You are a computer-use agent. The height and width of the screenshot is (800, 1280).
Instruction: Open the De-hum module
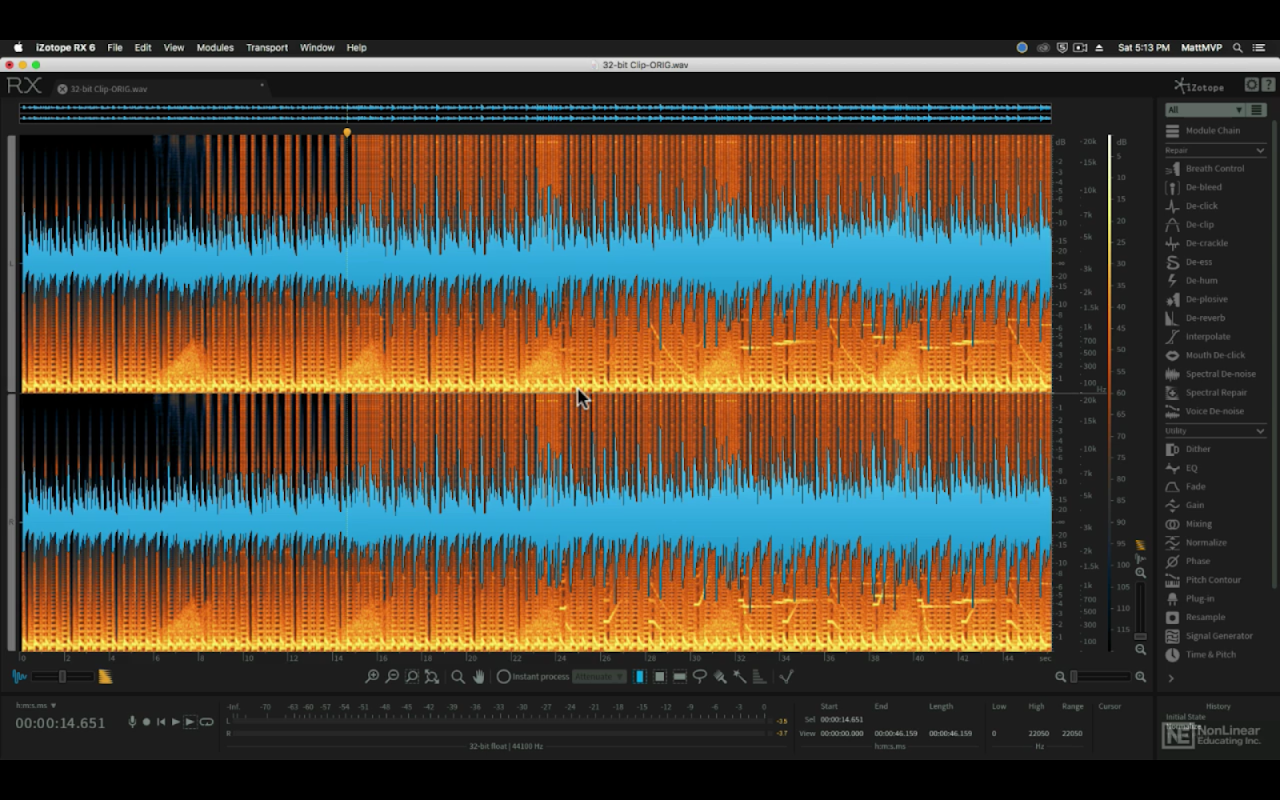coord(1201,281)
